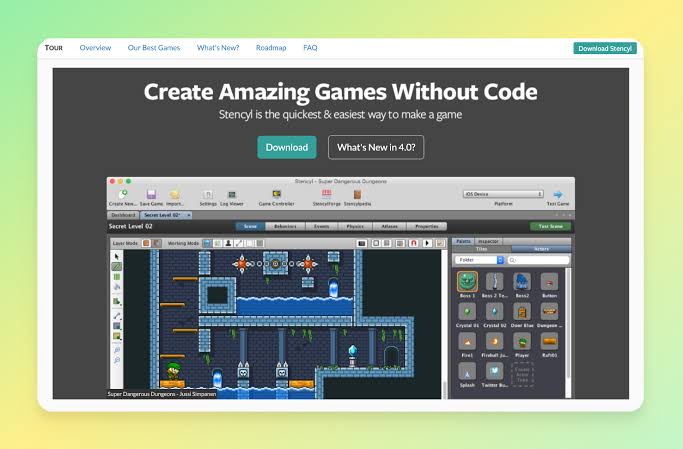Switch to the Atlases tab
683x449 pixels.
tap(389, 226)
